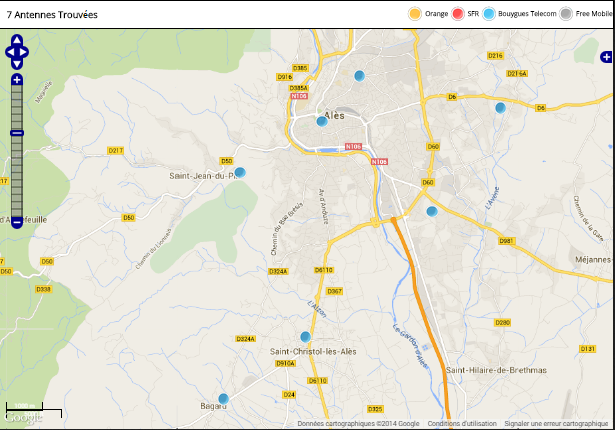This screenshot has width=615, height=430.
Task: Pan the map upward with arrow control
Action: tap(17, 41)
